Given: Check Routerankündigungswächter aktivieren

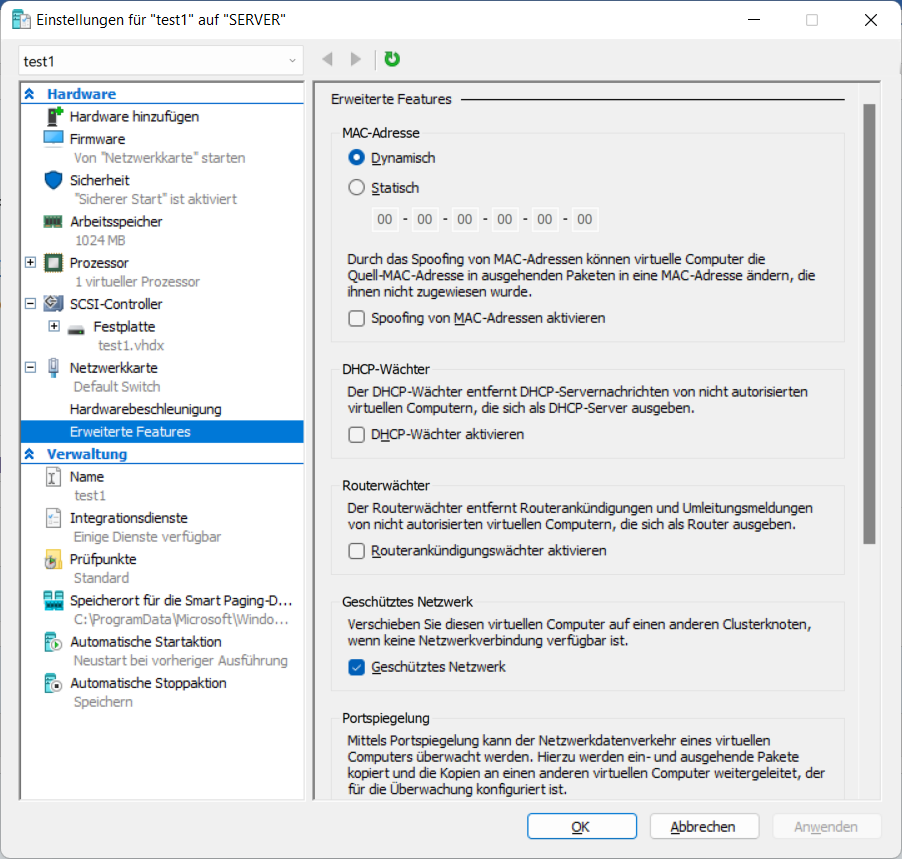Looking at the screenshot, I should [x=357, y=551].
